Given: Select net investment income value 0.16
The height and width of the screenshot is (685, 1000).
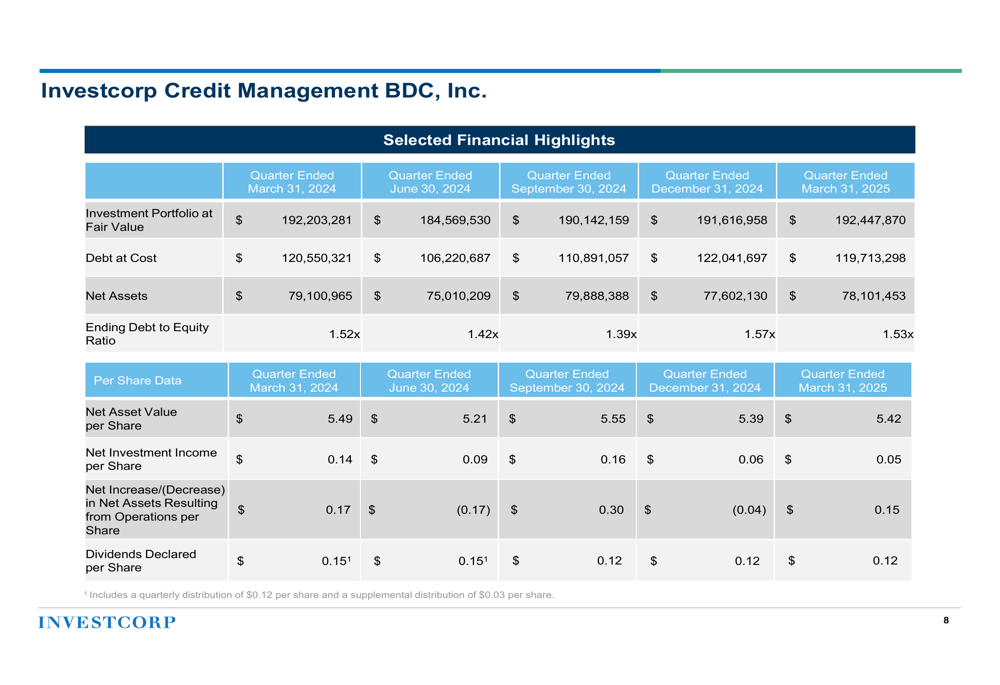Looking at the screenshot, I should click(x=613, y=459).
